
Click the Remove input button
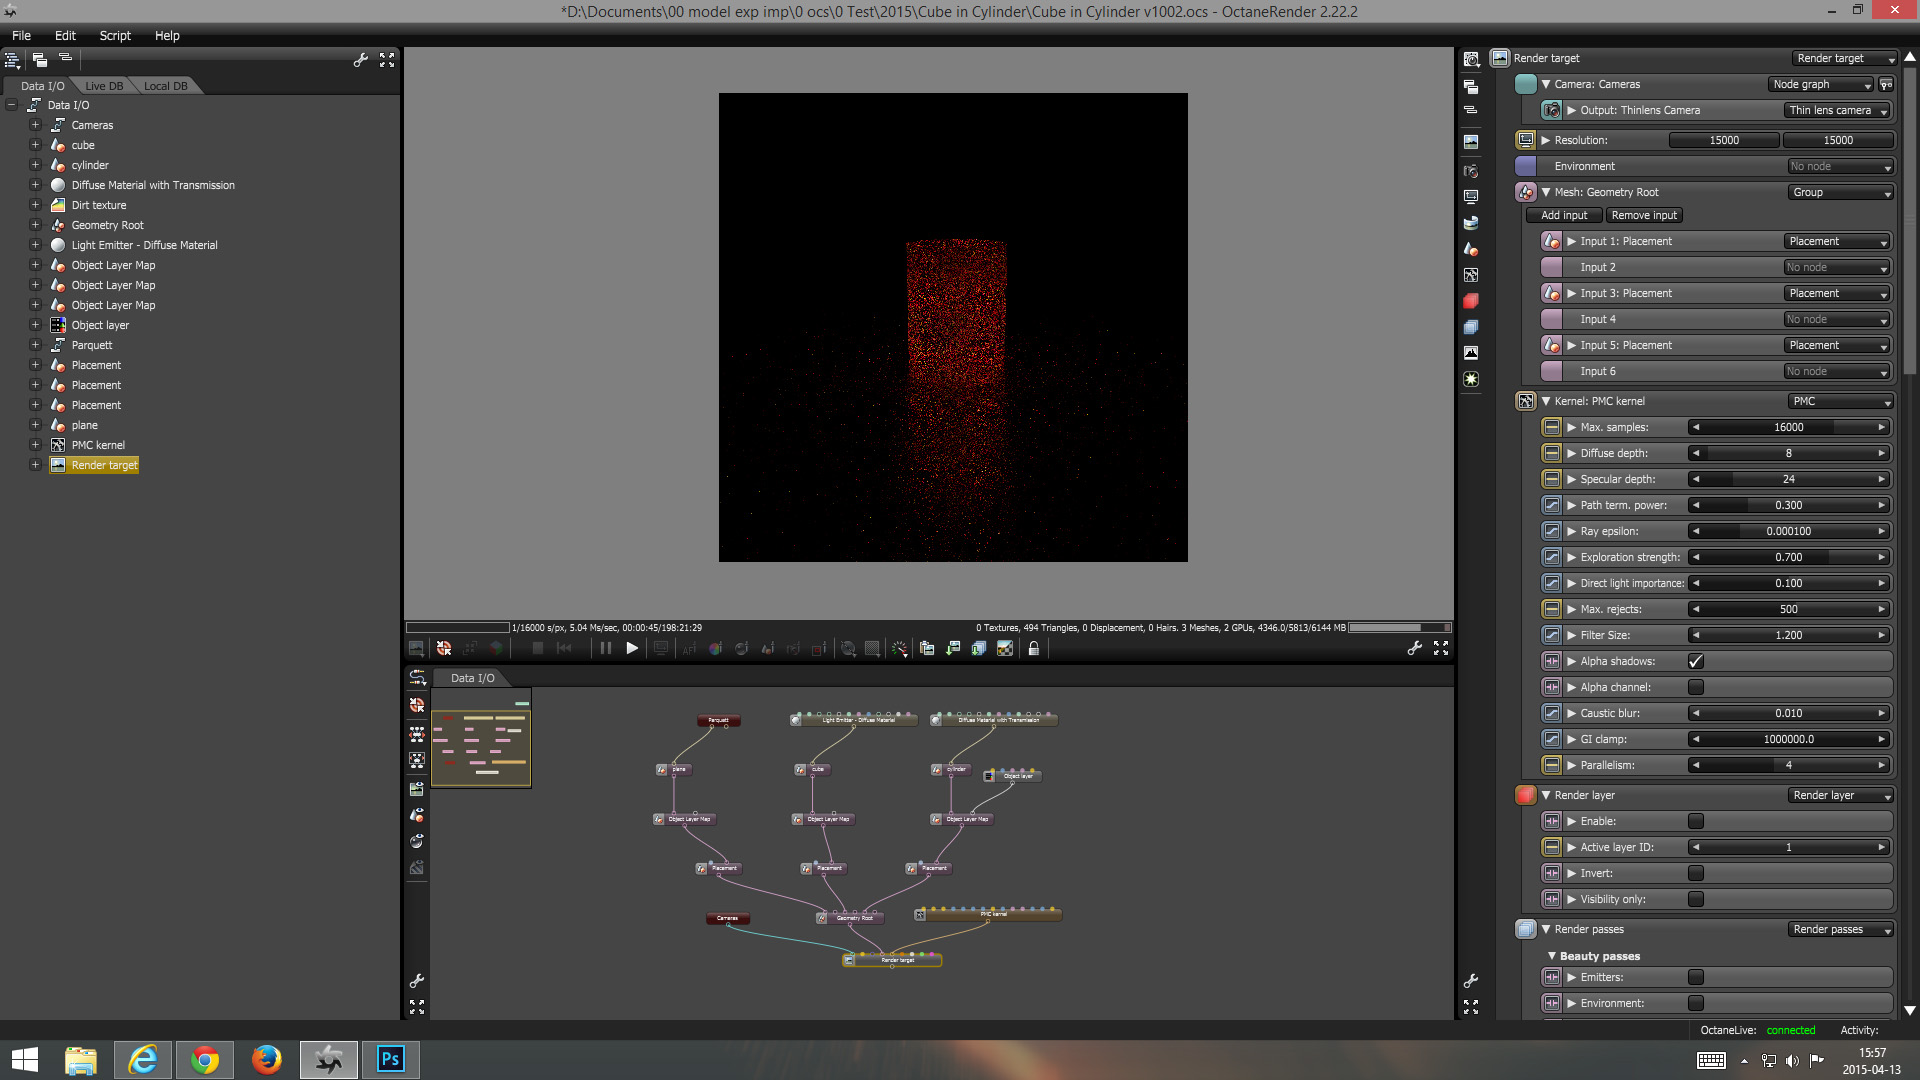(x=1644, y=215)
